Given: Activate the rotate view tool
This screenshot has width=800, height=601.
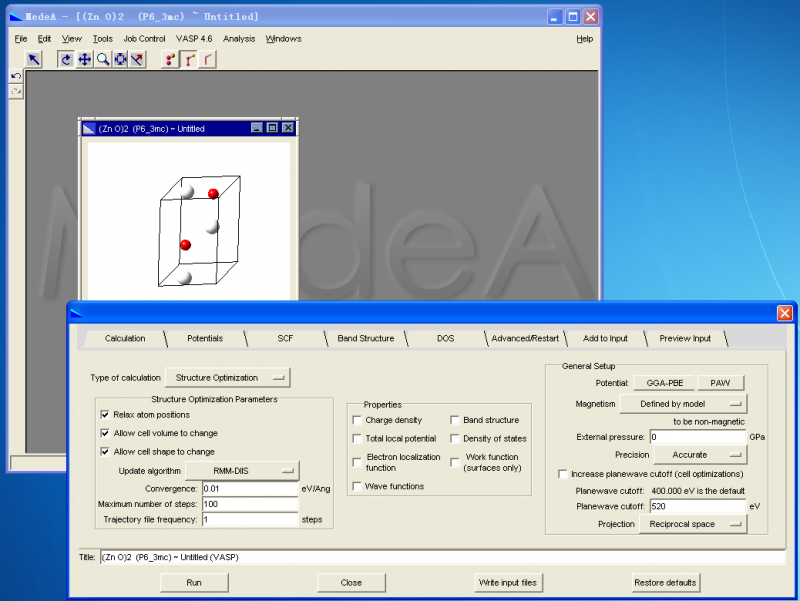Looking at the screenshot, I should 66,59.
